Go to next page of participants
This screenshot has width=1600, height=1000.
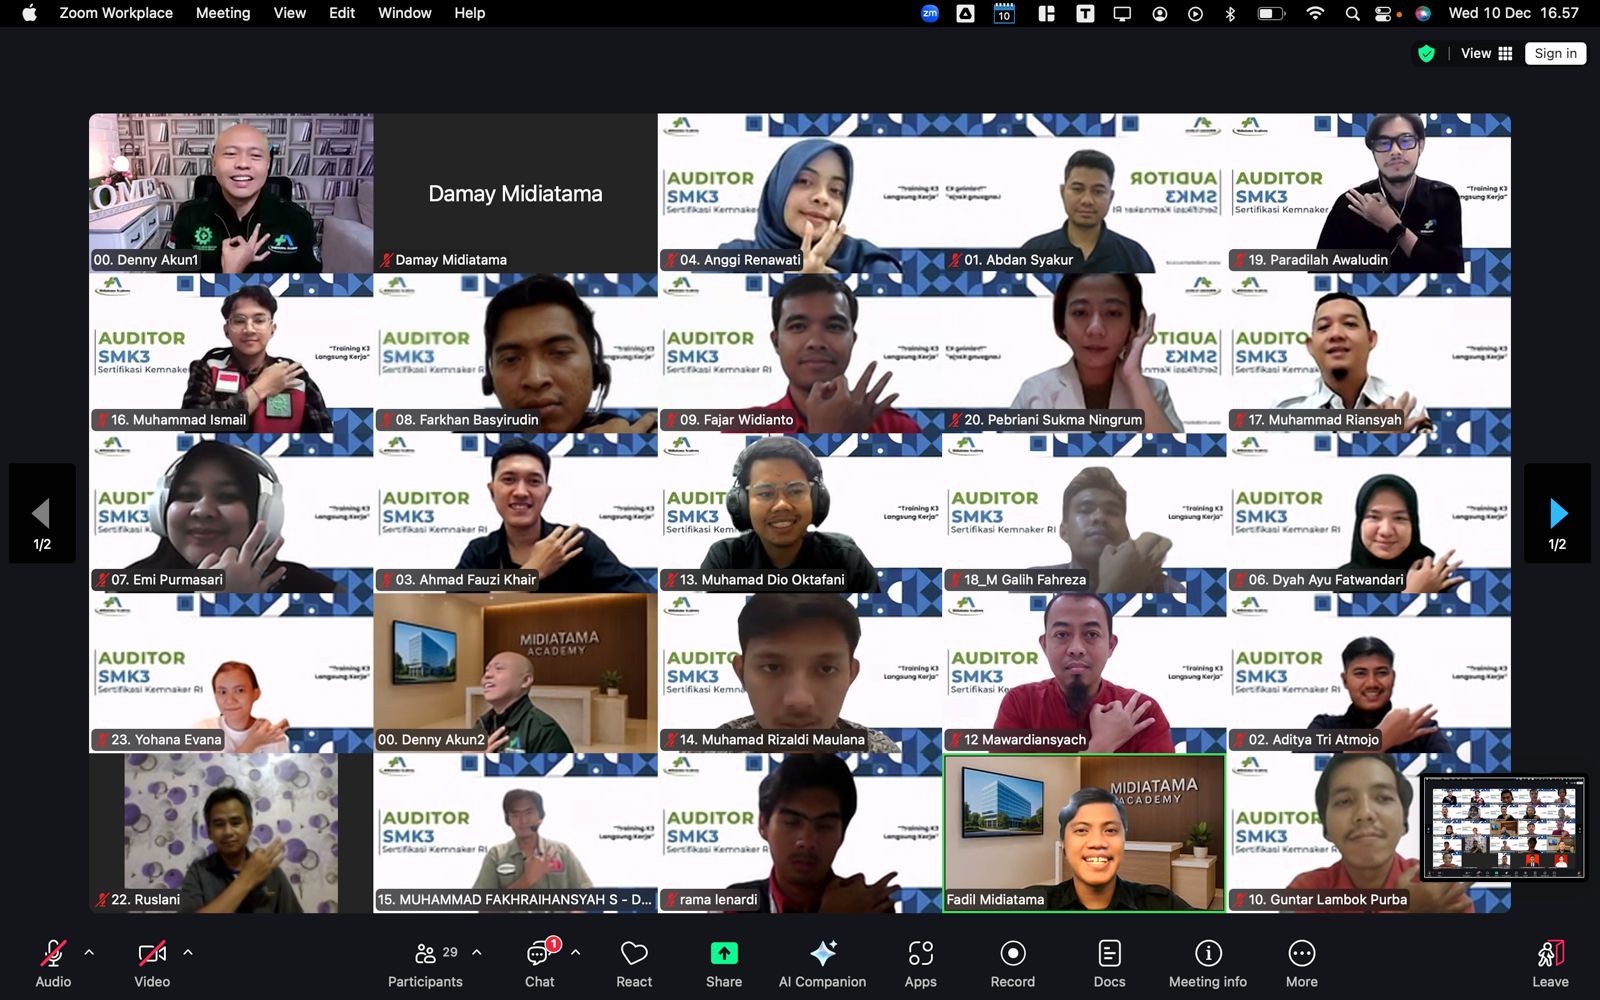1557,514
